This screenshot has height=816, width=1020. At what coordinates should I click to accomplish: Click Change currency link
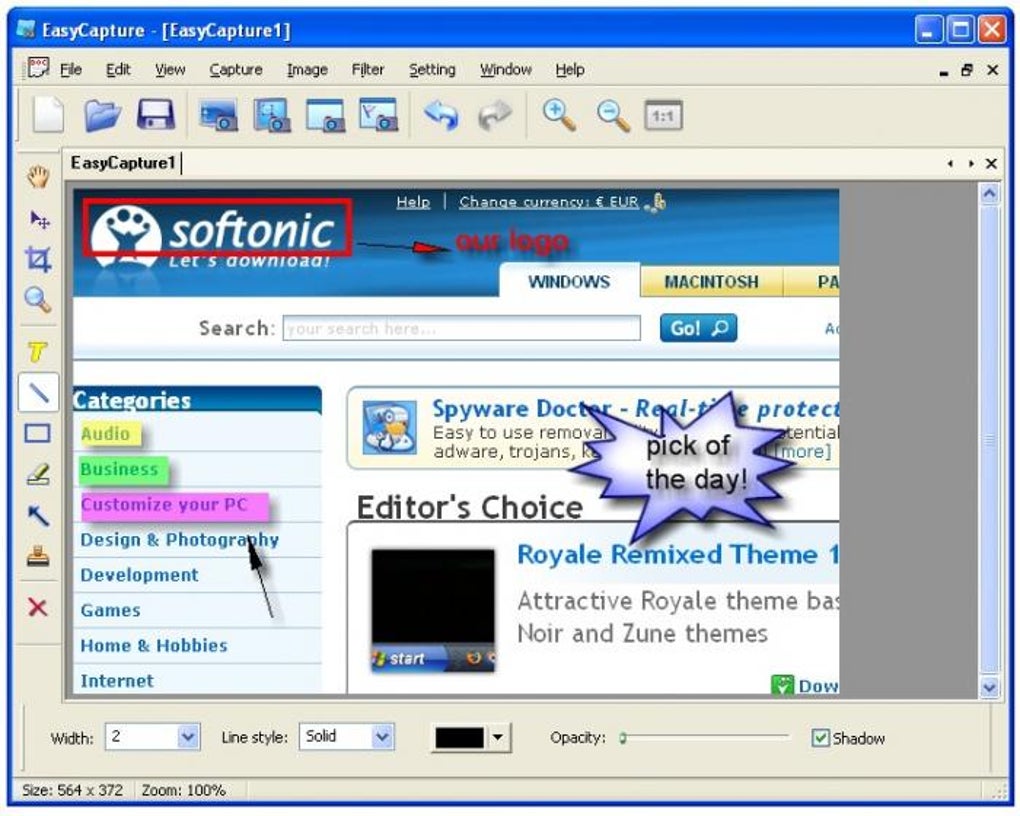[549, 202]
